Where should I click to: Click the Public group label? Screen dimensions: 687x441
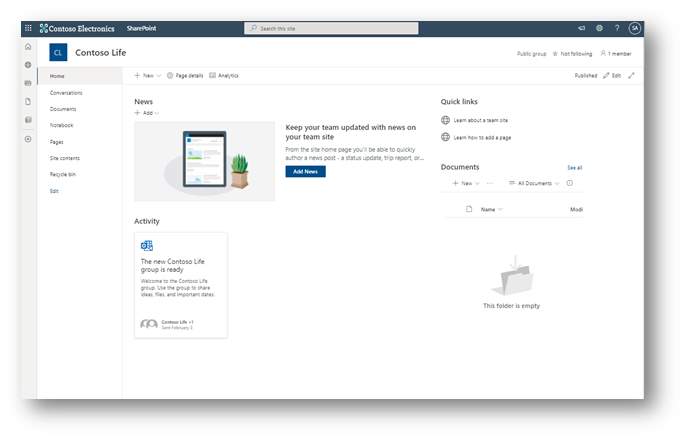click(x=531, y=54)
